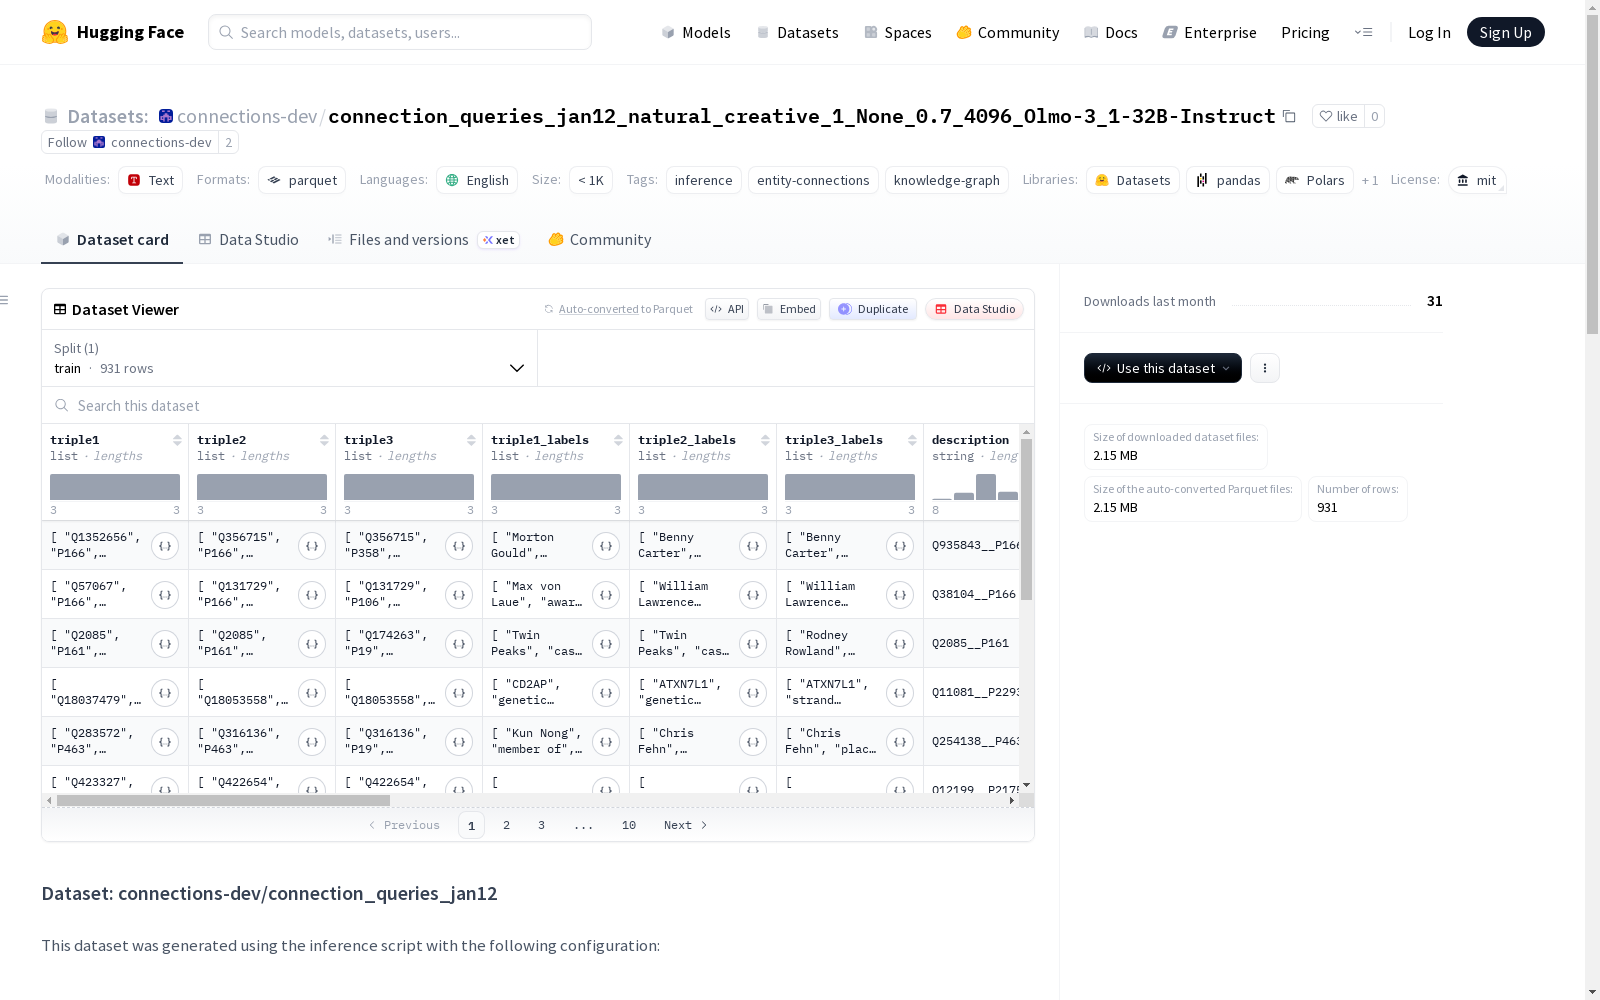Expand triple2_labels cell with Chris Fehn
The height and width of the screenshot is (1000, 1600).
[x=753, y=742]
